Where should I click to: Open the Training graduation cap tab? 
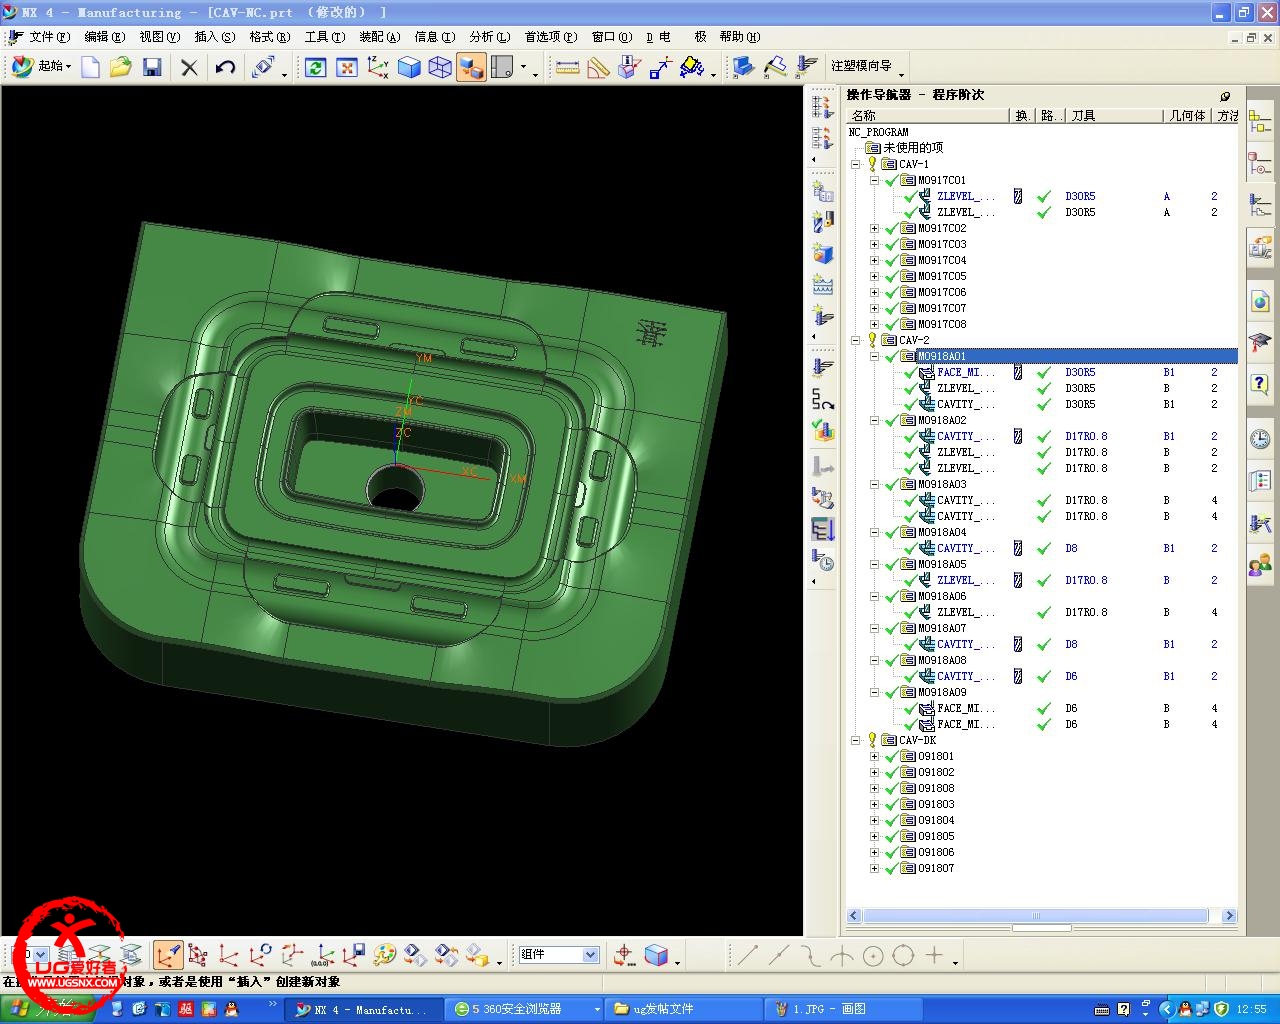1260,342
